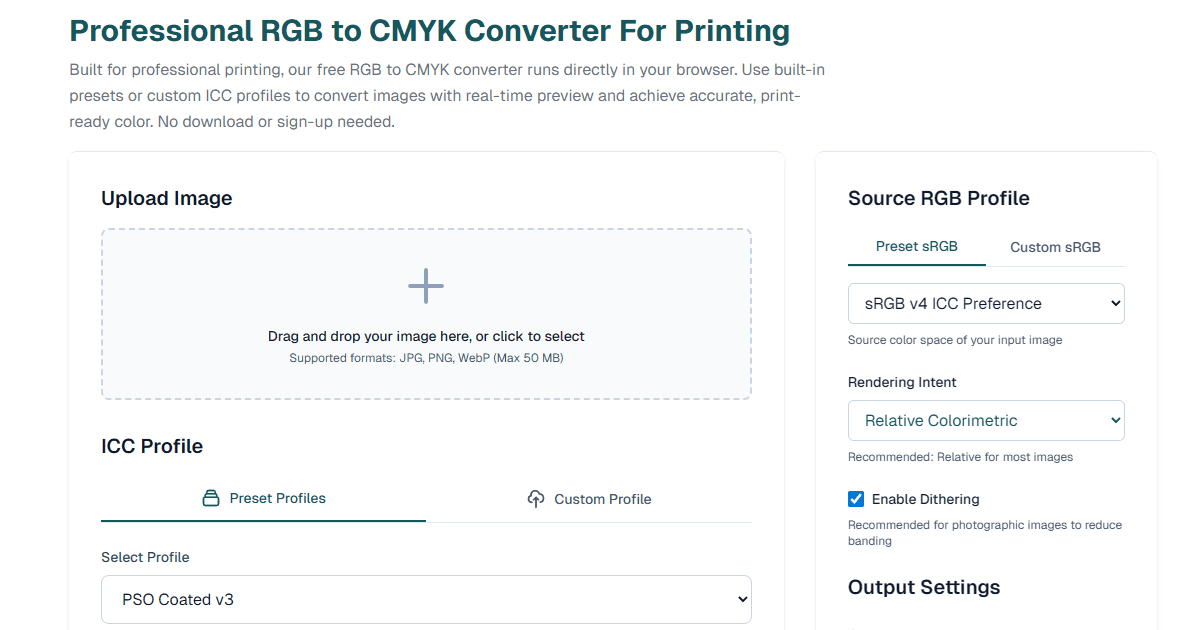The image size is (1200, 630).
Task: Open the Select Profile dropdown showing PSO Coated v3
Action: [426, 599]
